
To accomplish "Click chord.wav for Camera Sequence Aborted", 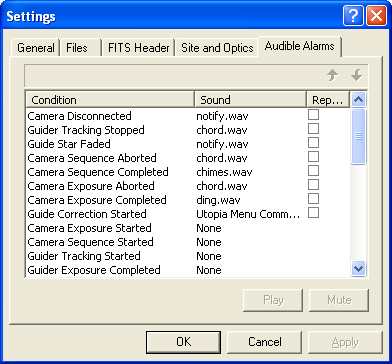I will (x=222, y=158).
